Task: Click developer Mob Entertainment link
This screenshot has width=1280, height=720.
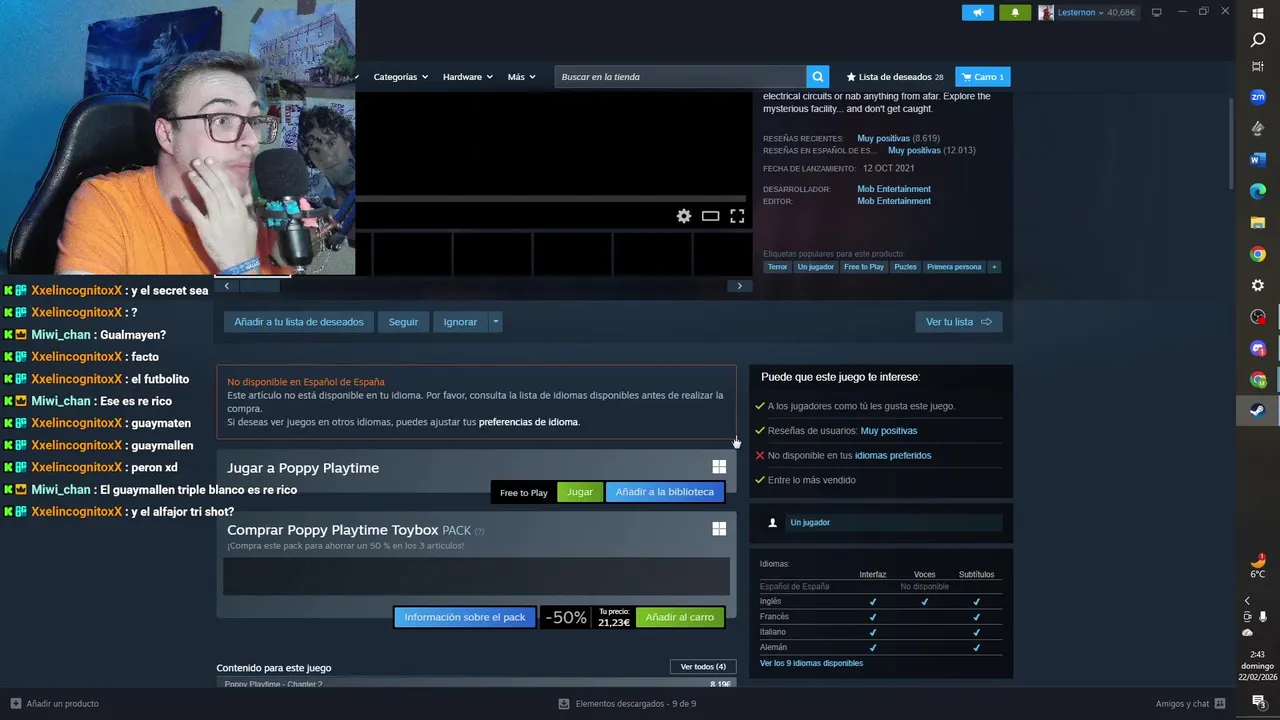Action: point(894,189)
